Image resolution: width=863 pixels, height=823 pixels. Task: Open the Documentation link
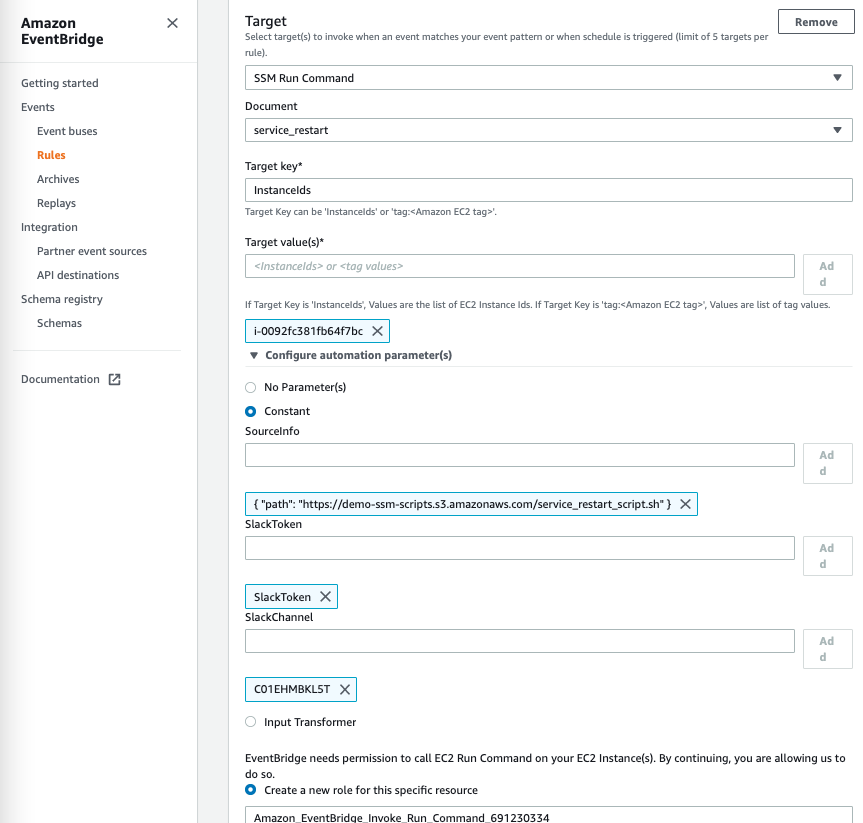coord(60,379)
